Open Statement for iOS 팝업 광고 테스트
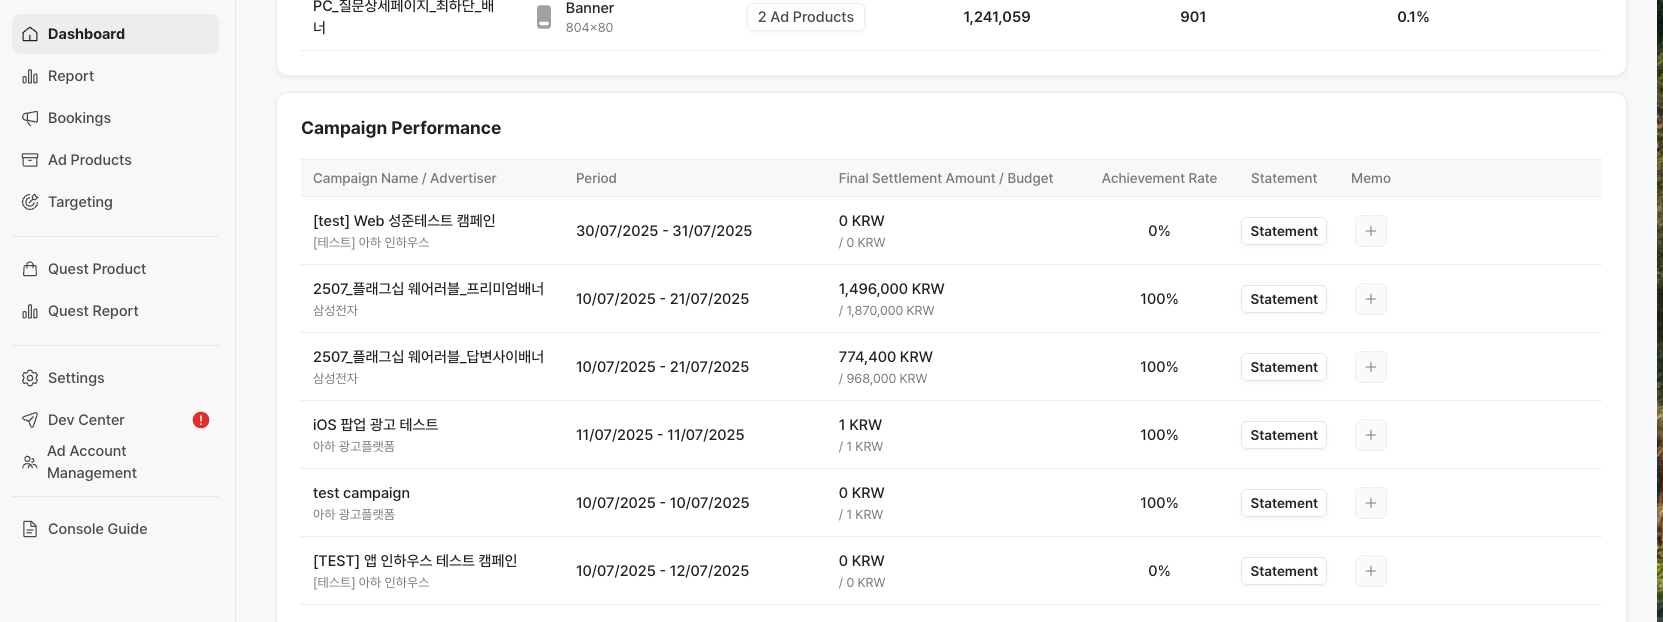The height and width of the screenshot is (622, 1663). pyautogui.click(x=1283, y=435)
